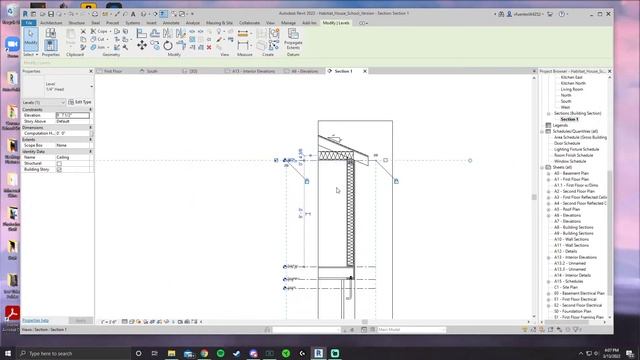
Task: Open C1 - Site Plan sheet
Action: (x=566, y=287)
